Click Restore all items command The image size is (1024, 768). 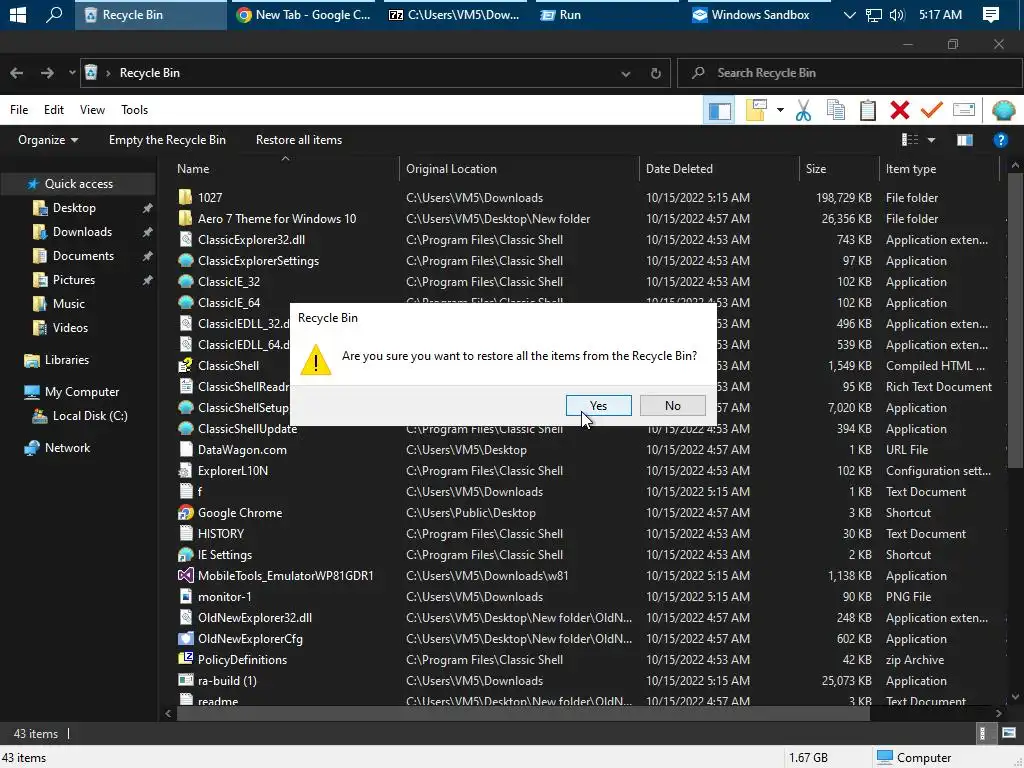pos(299,140)
